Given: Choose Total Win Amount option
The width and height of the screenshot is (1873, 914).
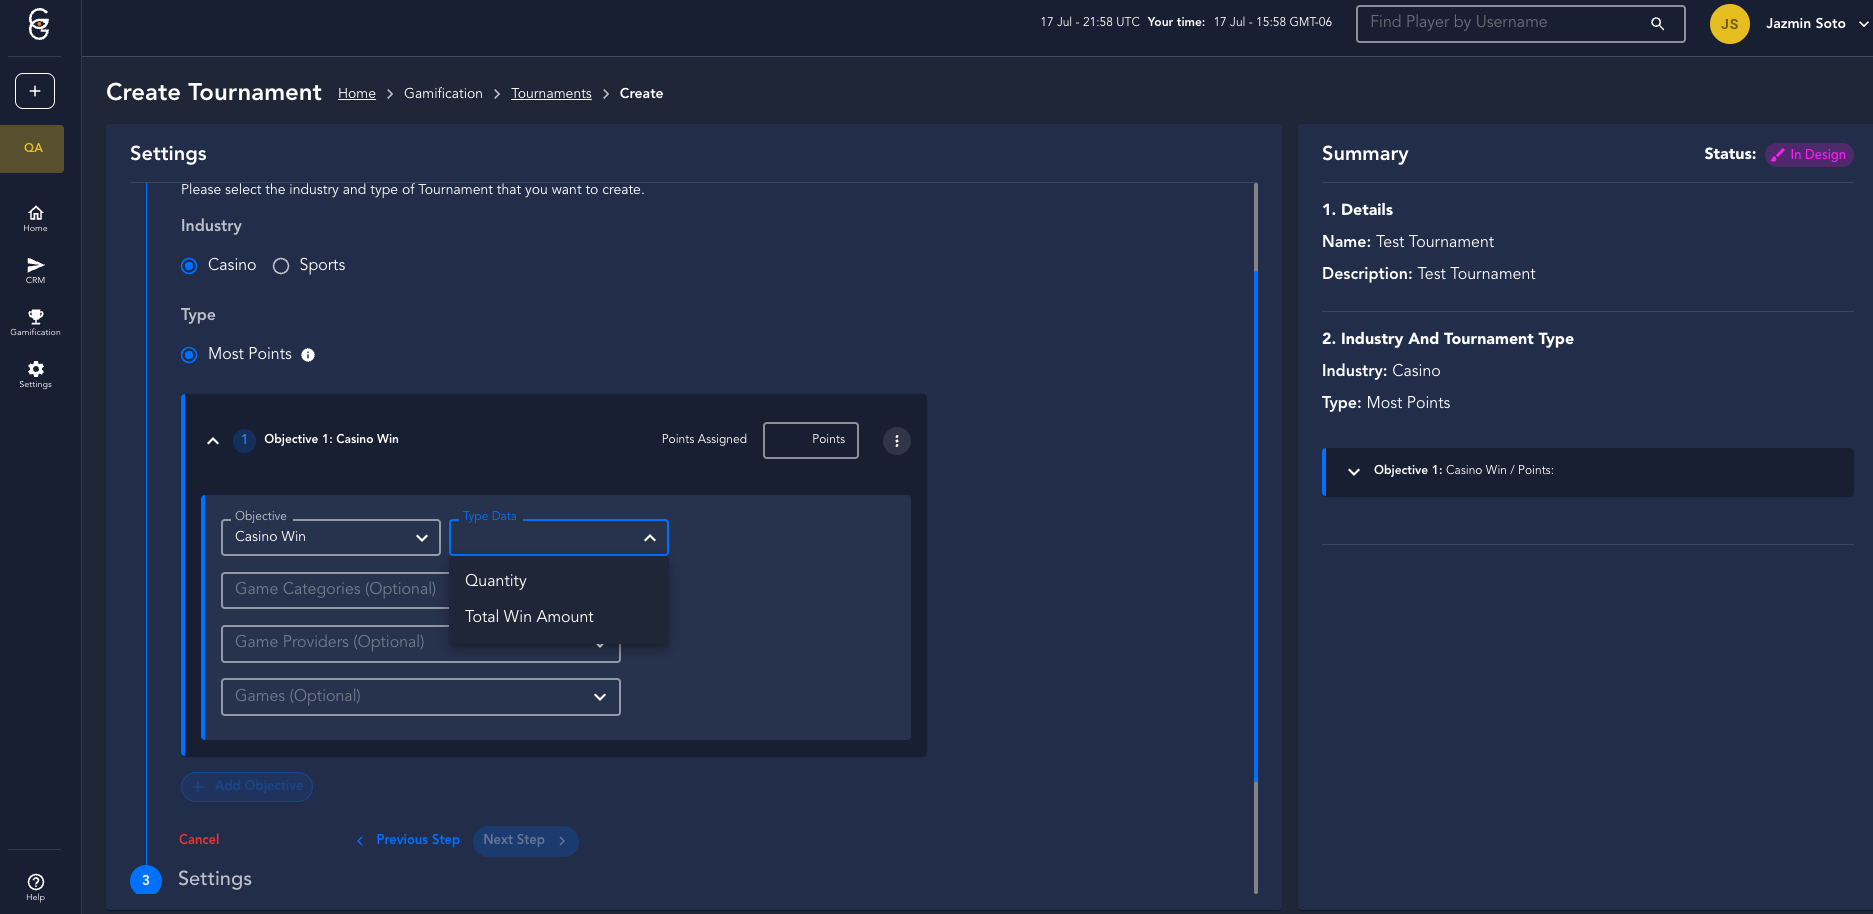Looking at the screenshot, I should click(529, 617).
